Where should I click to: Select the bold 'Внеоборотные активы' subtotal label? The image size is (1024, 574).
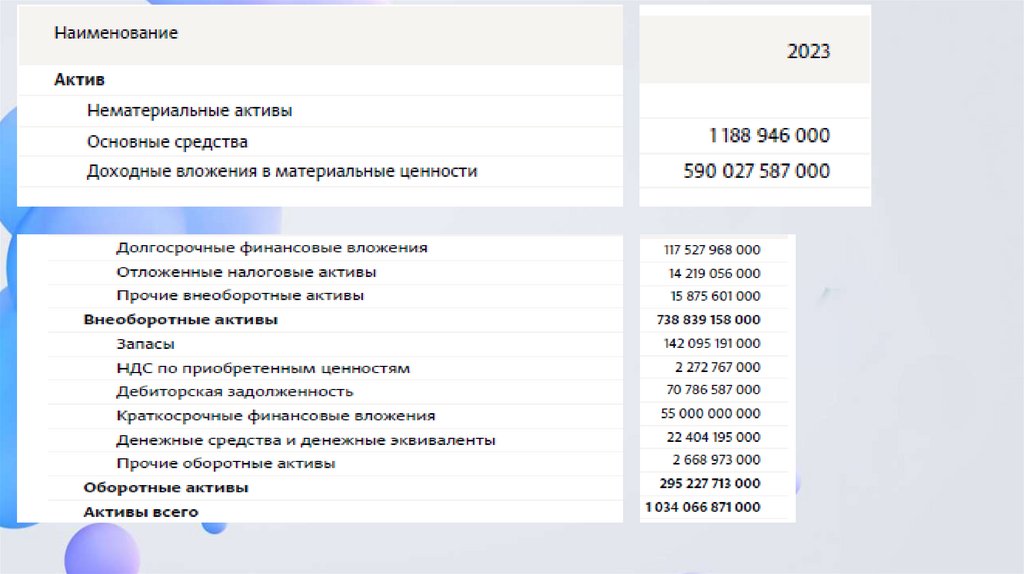click(180, 319)
